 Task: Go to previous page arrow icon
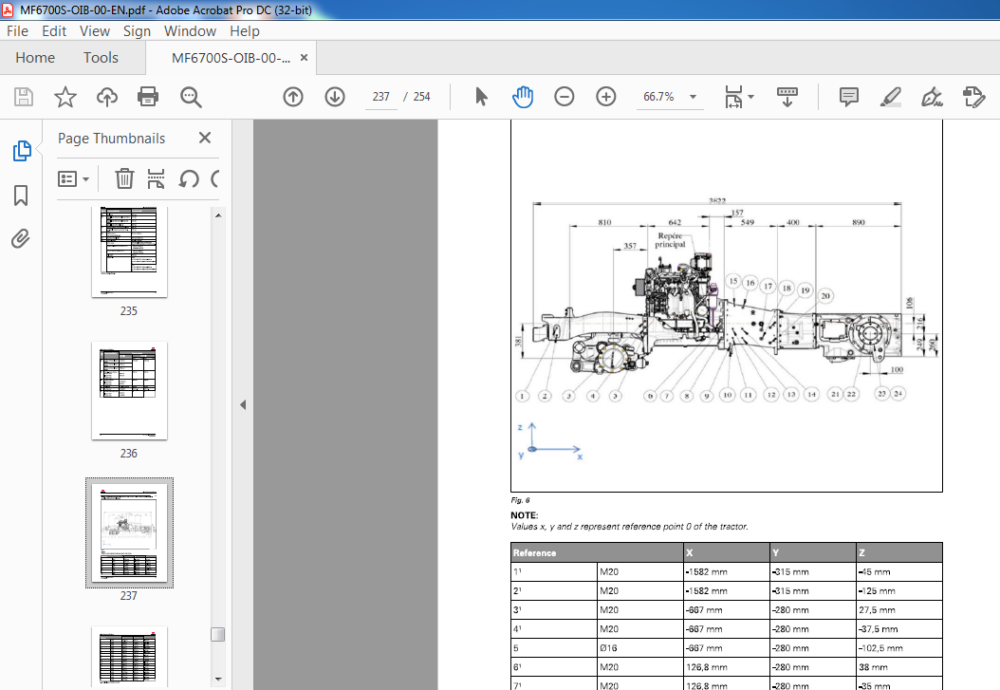click(293, 97)
